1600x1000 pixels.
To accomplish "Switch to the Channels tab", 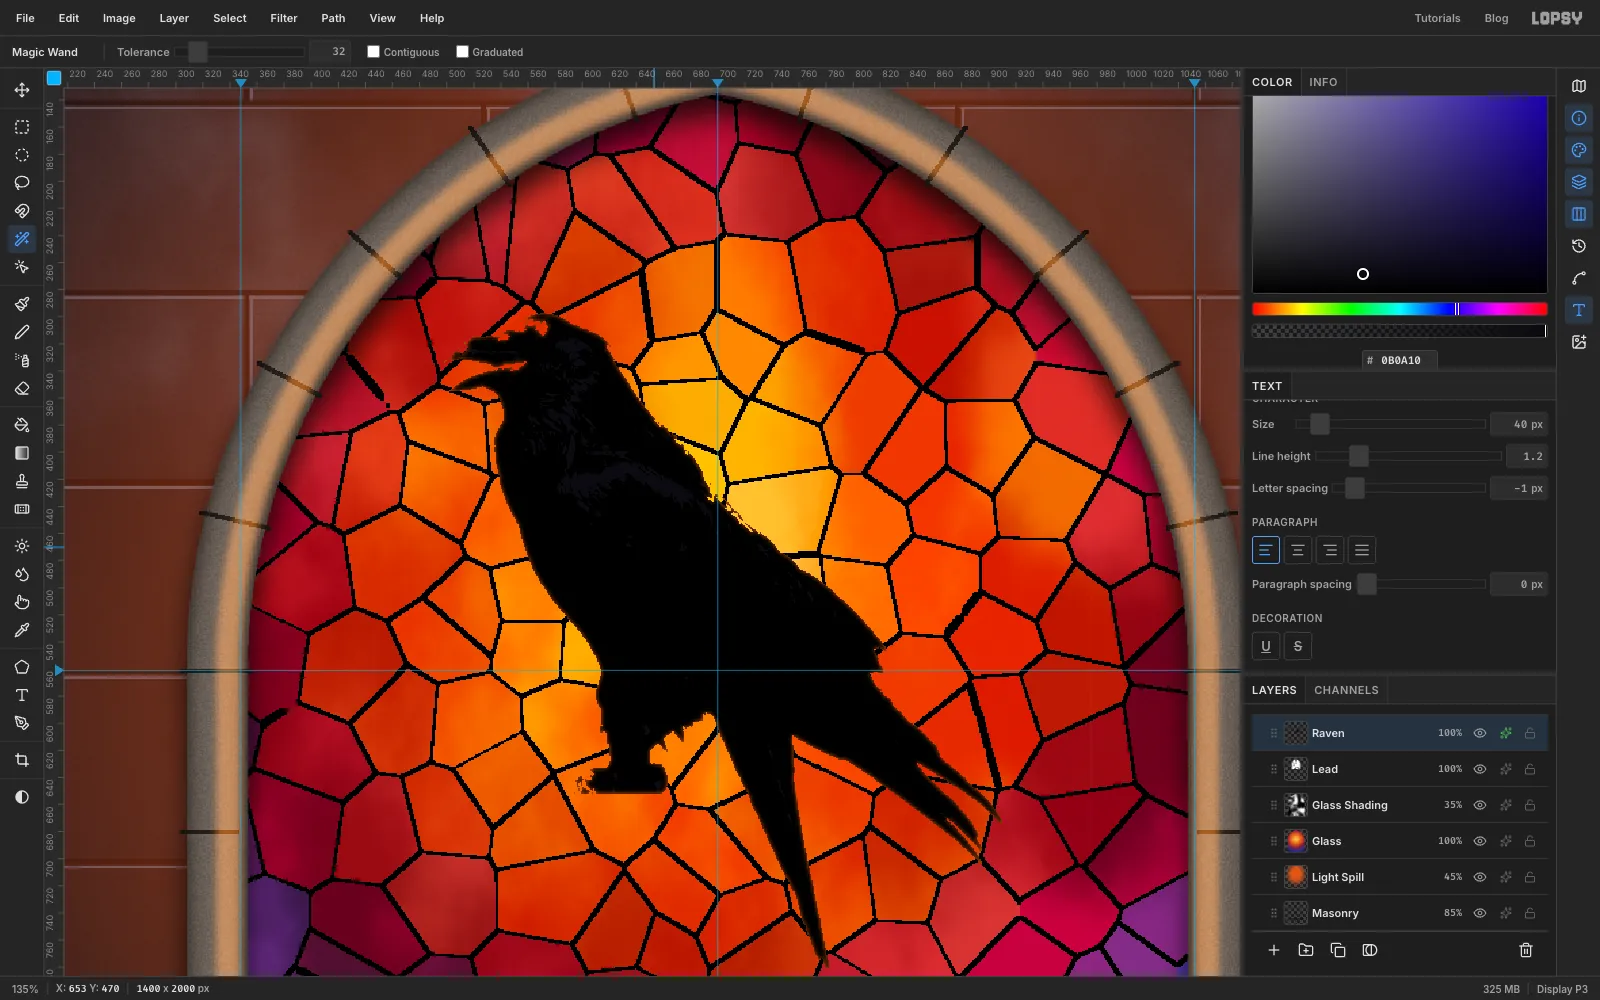I will tap(1346, 690).
